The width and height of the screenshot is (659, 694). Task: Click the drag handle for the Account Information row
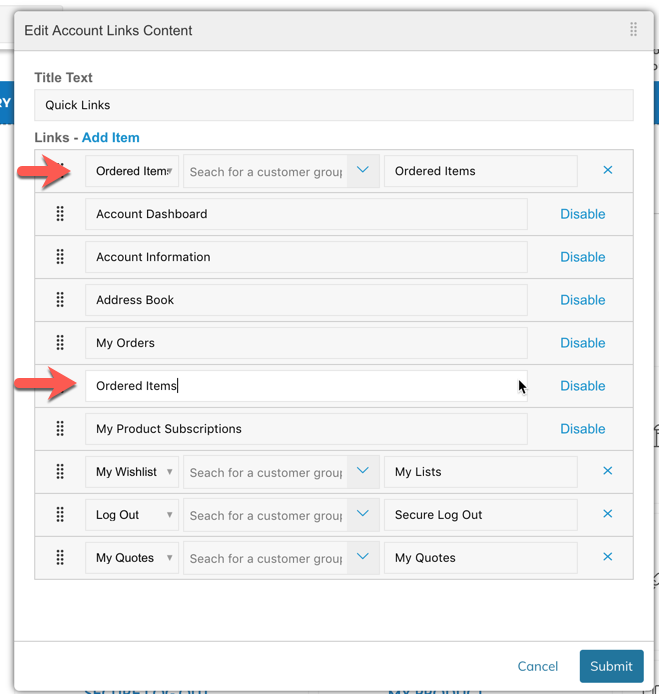[60, 257]
